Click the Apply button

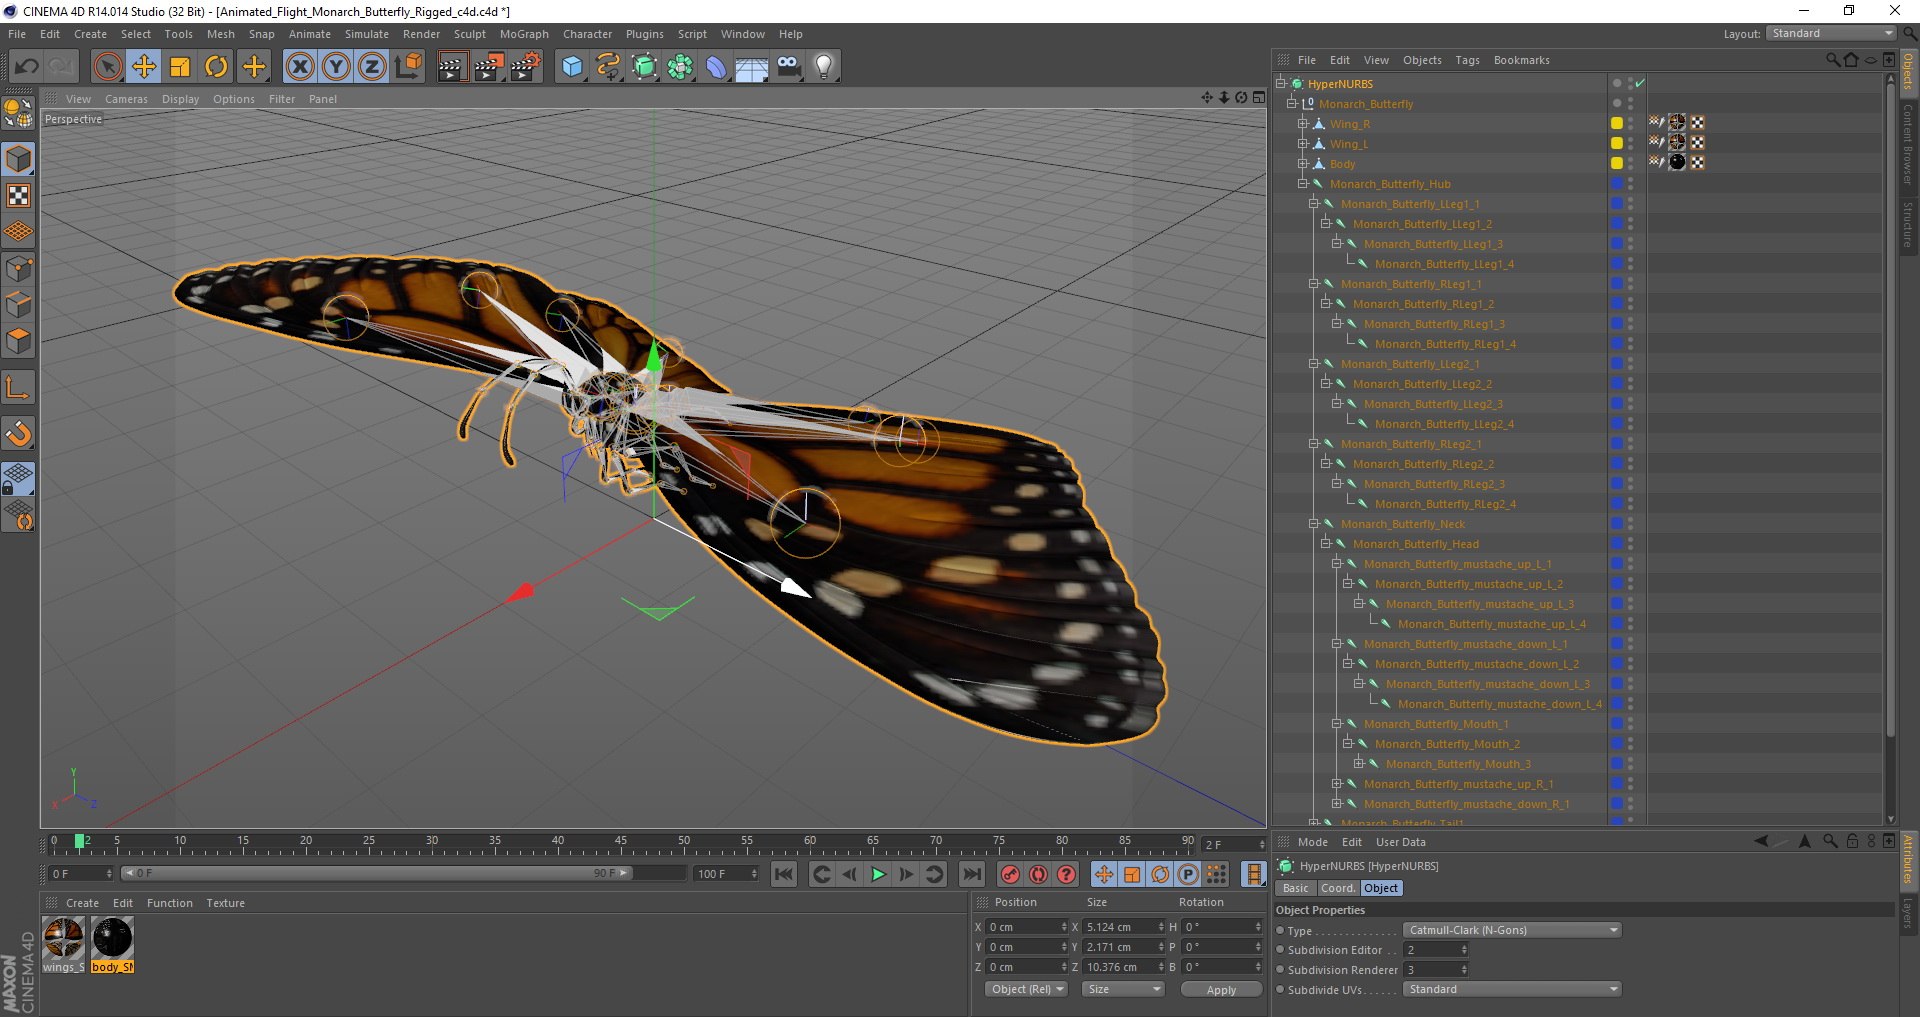(1221, 989)
